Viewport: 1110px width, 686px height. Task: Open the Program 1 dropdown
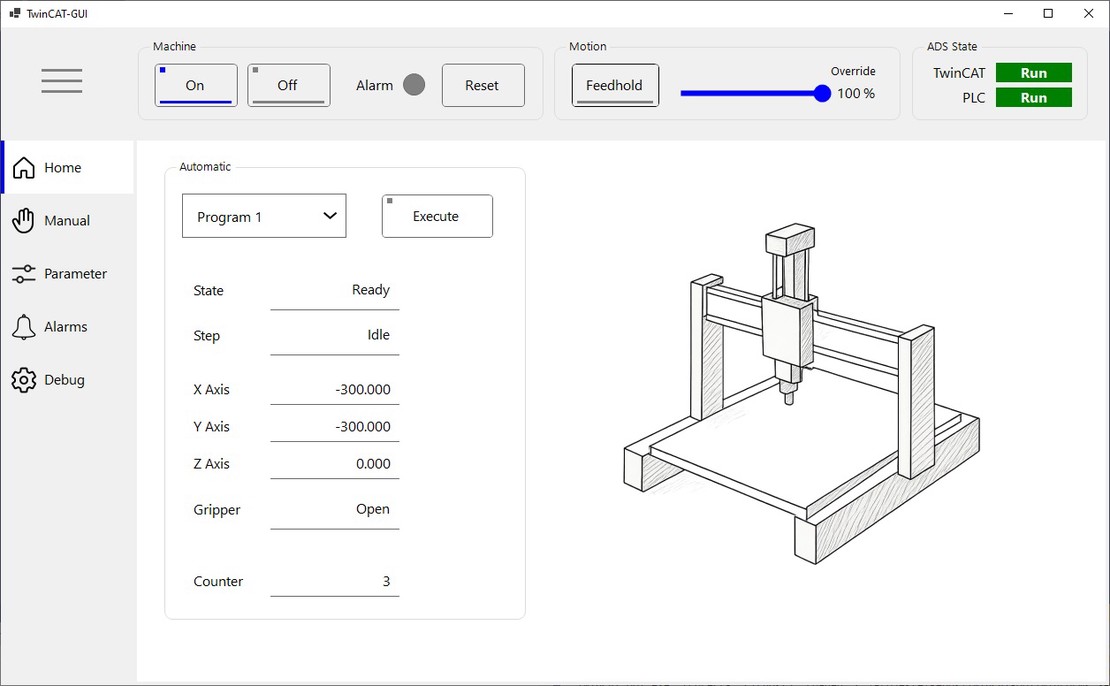(264, 216)
